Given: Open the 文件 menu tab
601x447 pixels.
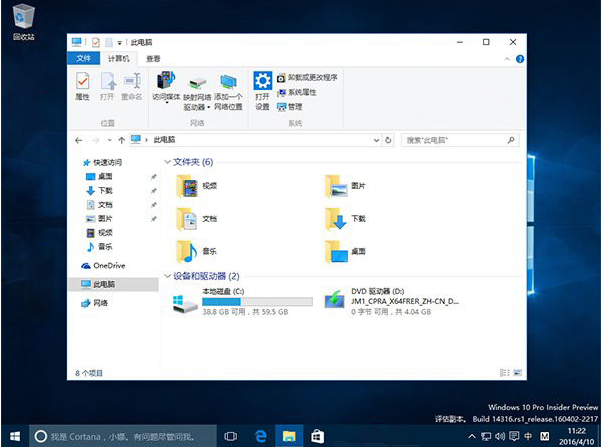Looking at the screenshot, I should [x=82, y=59].
